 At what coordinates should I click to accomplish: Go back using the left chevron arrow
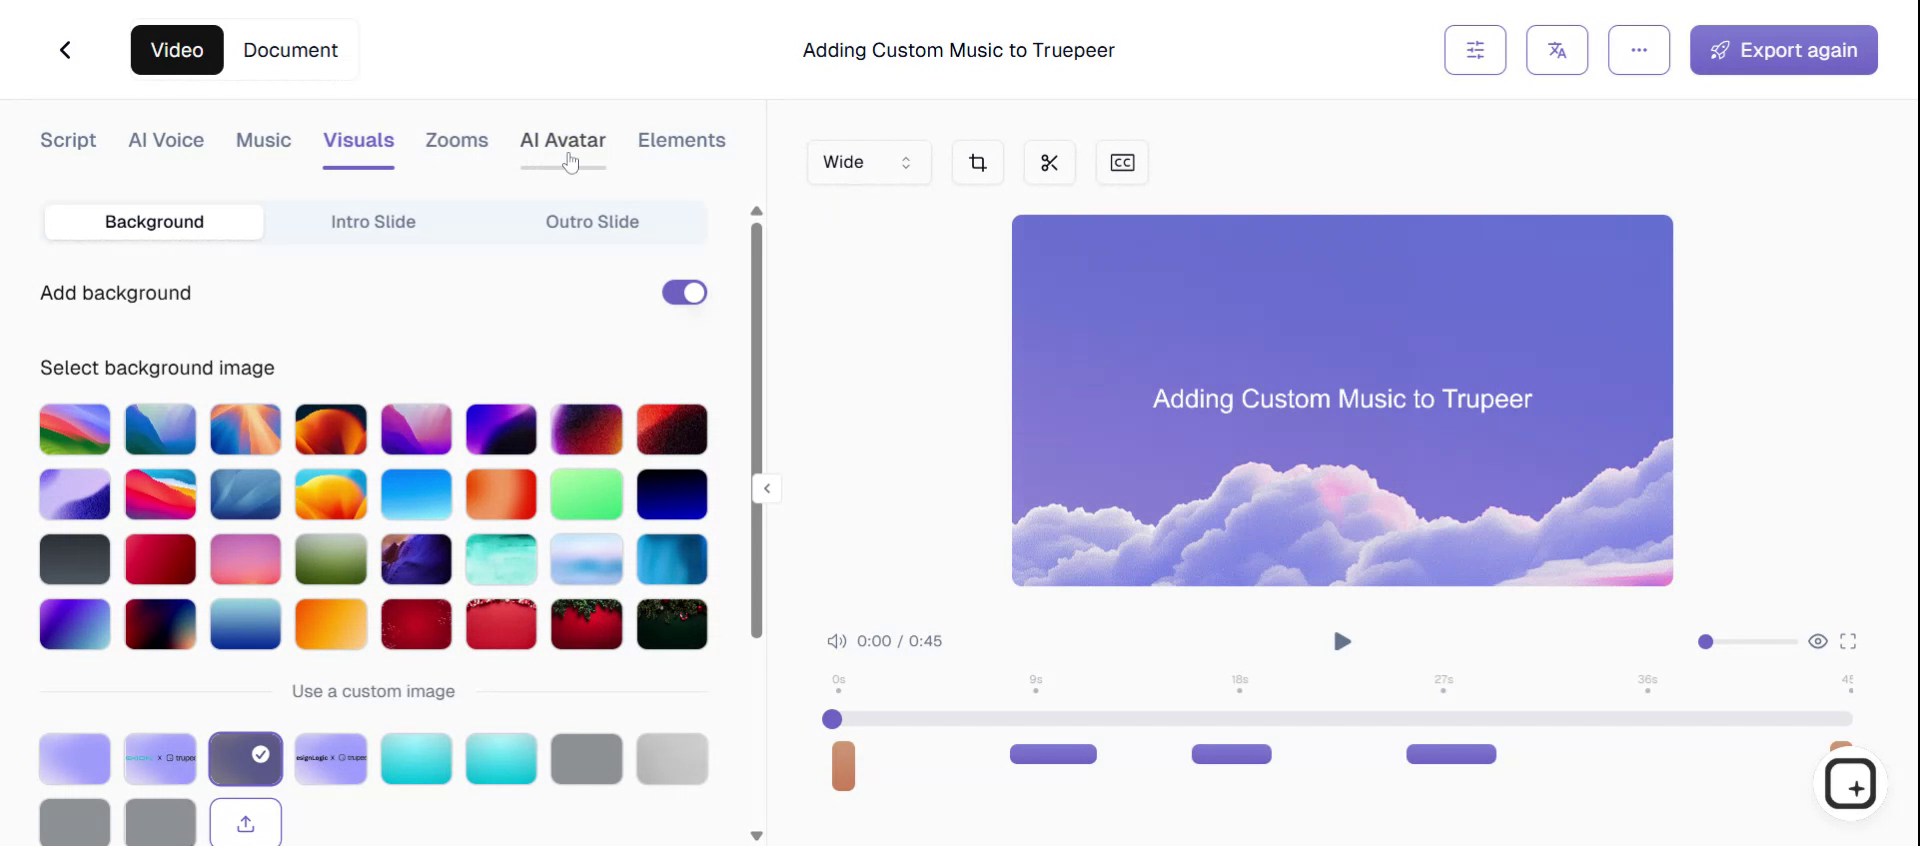pos(66,50)
